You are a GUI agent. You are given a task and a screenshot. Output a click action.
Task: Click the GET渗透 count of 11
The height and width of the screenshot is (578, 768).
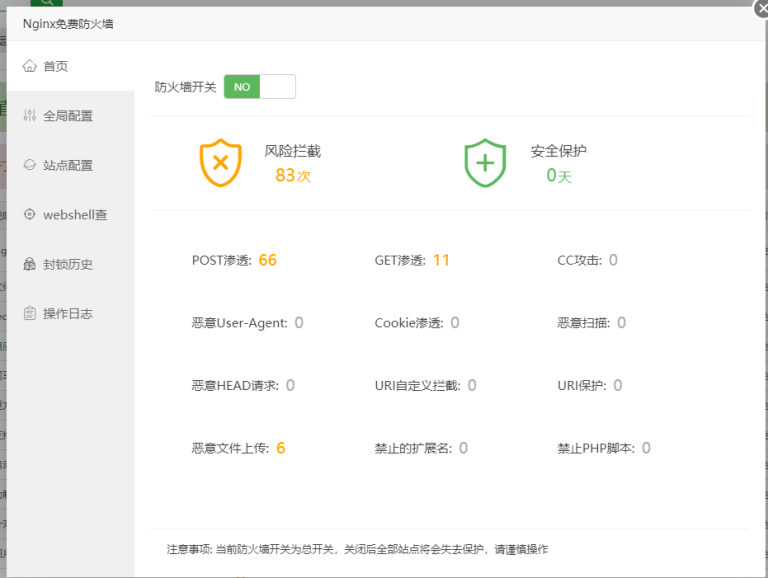click(441, 260)
